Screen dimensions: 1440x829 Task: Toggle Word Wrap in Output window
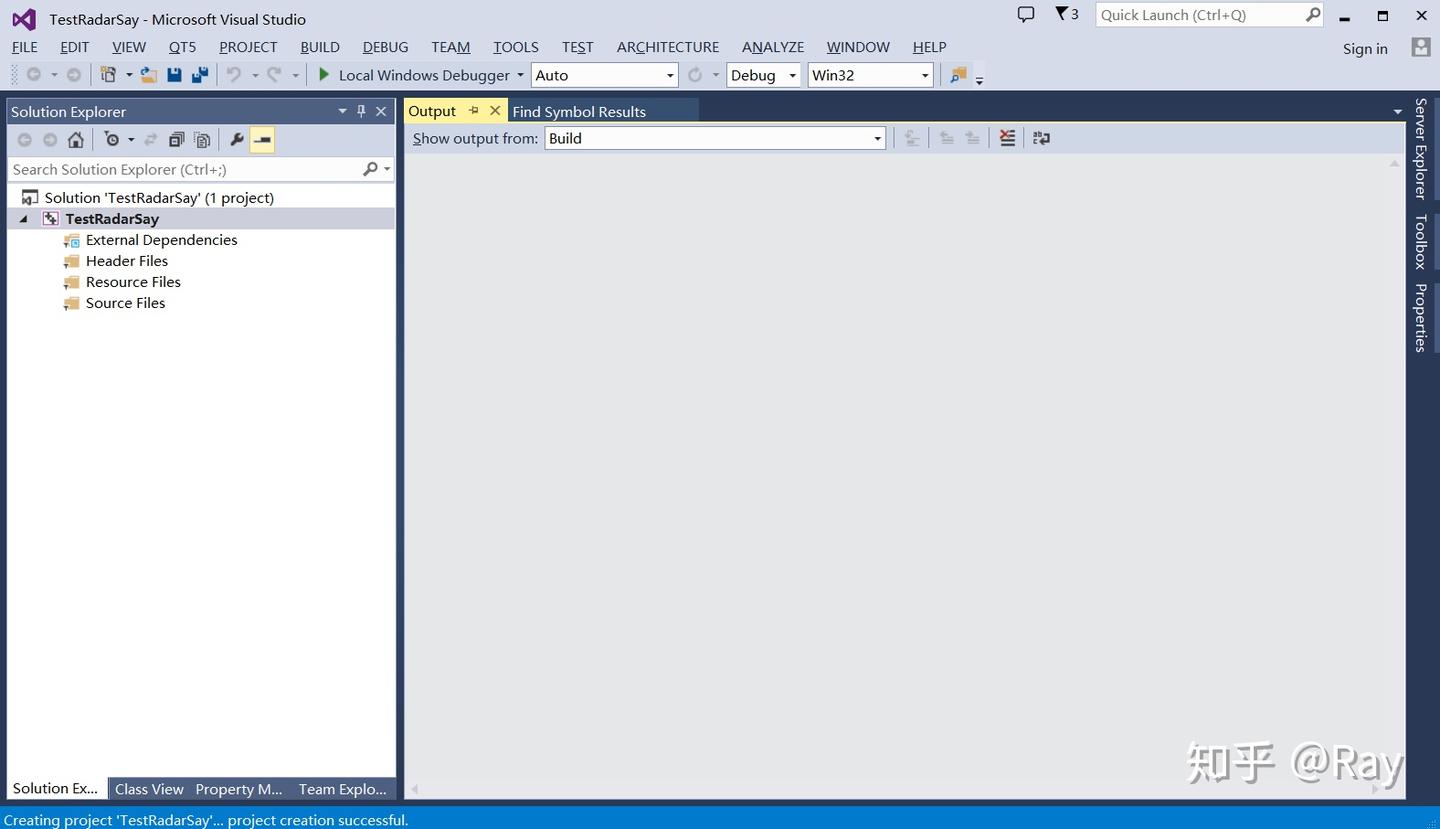1041,138
